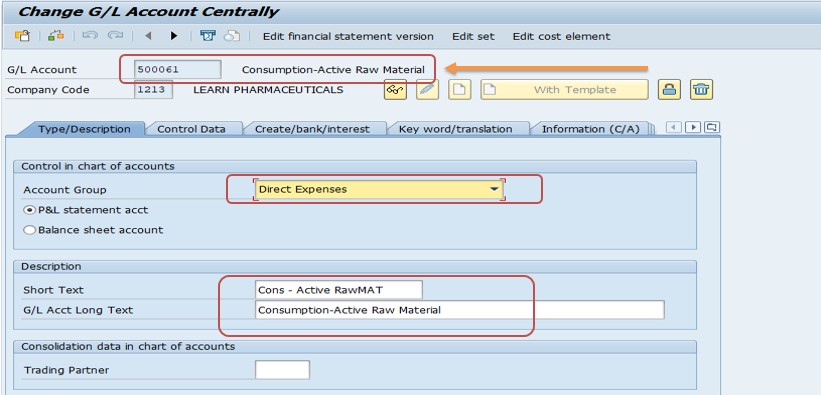821x395 pixels.
Task: Click the Description section heading
Action: (51, 266)
